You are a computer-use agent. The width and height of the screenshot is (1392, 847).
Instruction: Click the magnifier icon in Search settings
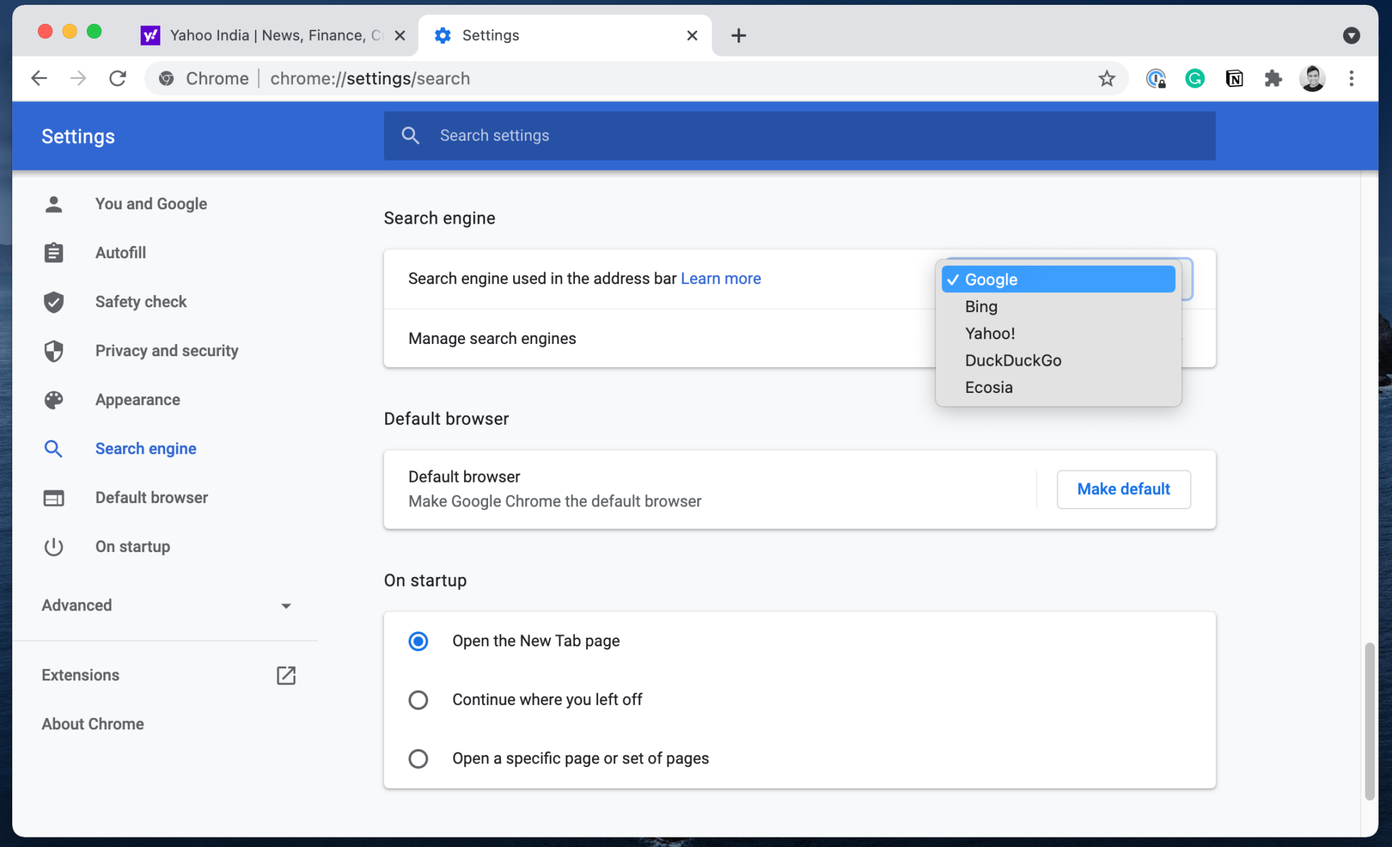coord(410,135)
